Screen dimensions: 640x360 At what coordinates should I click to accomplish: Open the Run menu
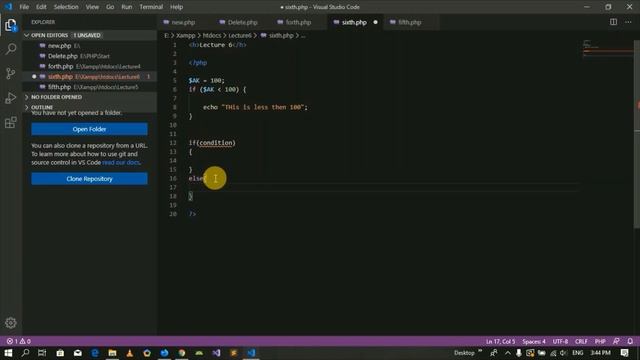point(127,7)
